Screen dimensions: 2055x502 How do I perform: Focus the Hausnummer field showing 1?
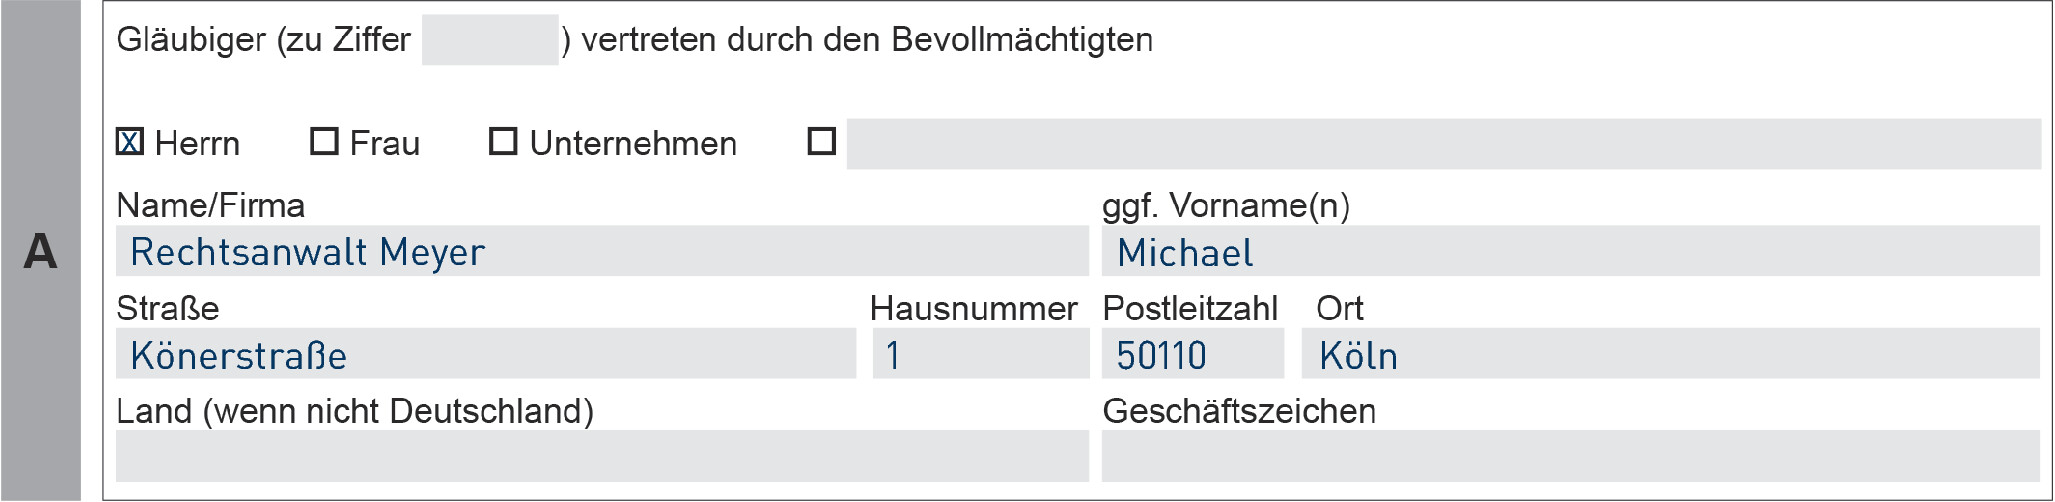(980, 354)
